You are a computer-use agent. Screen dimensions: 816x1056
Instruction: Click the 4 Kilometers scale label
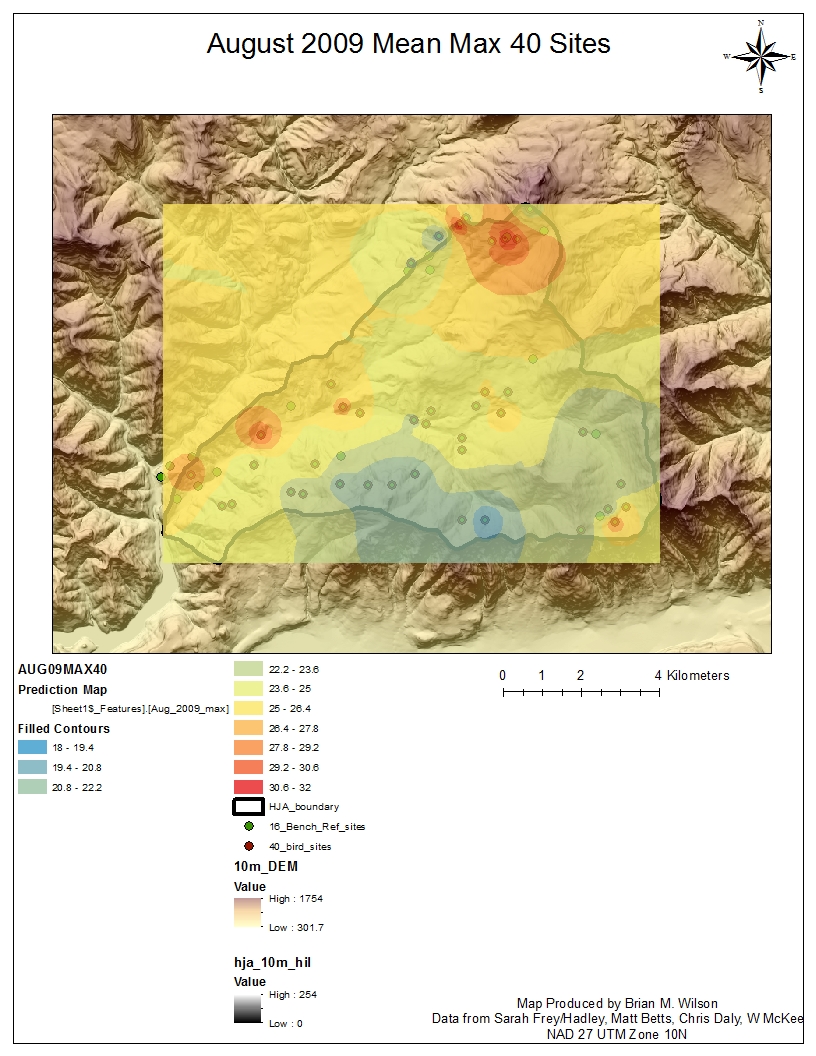[692, 675]
